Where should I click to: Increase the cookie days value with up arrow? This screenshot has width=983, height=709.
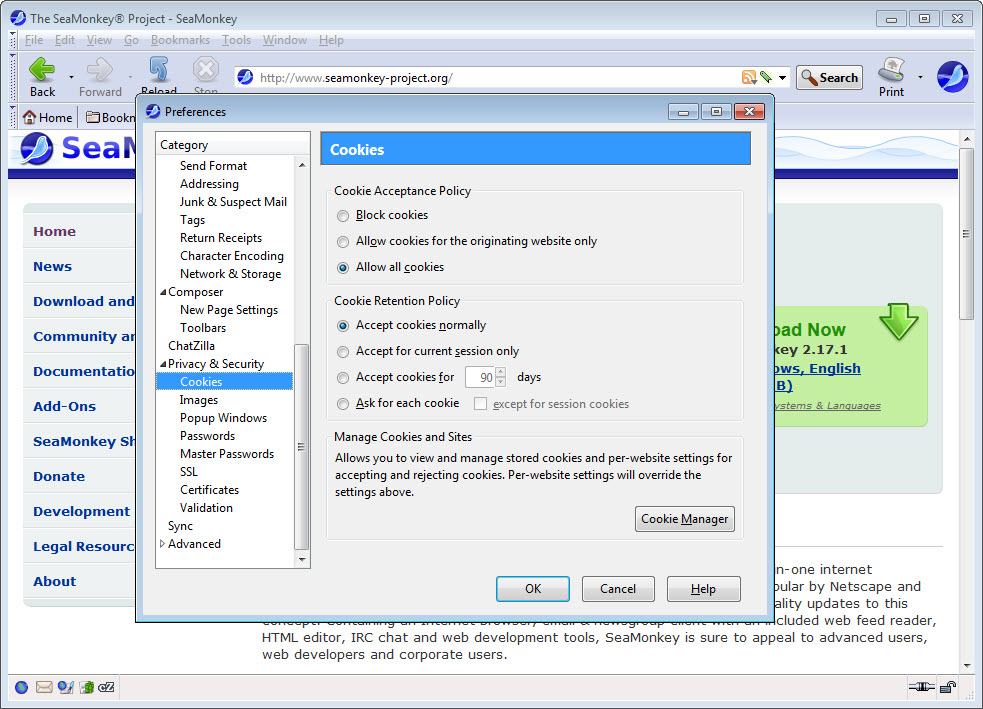click(500, 372)
